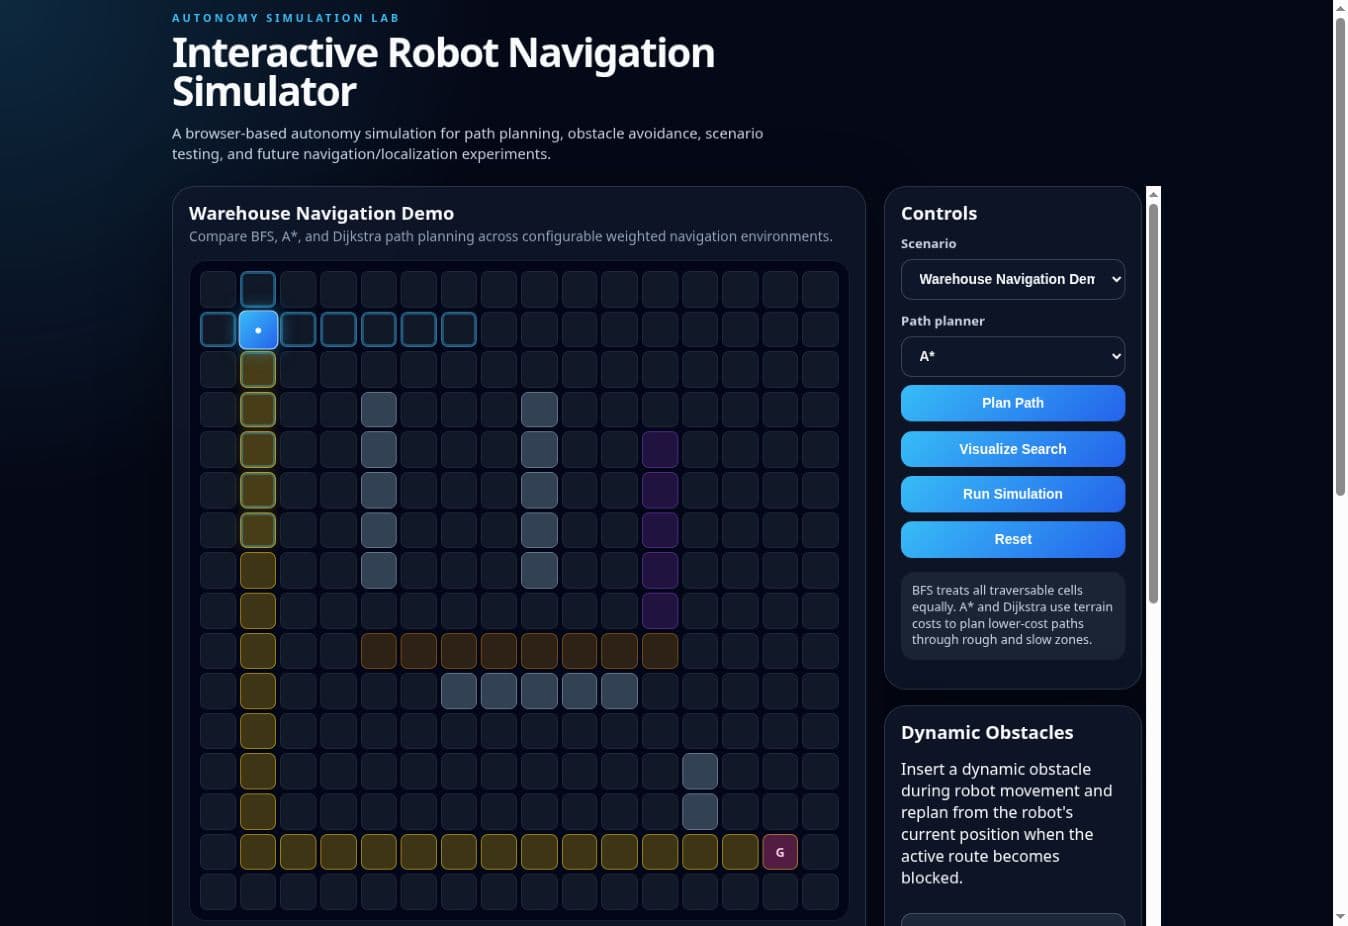1348x926 pixels.
Task: Click the sidebar panel scroll-up arrow
Action: click(1153, 194)
